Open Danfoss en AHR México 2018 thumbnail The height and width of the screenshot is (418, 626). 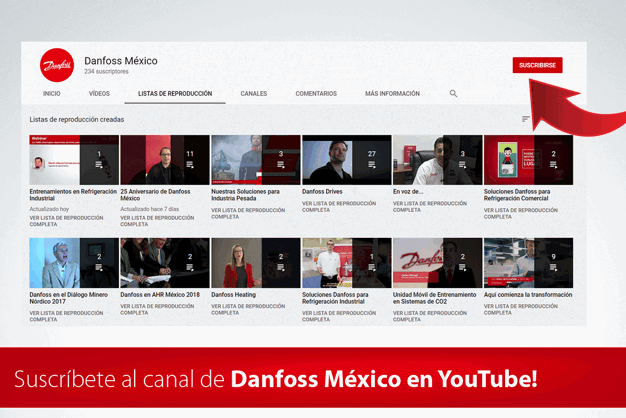(x=165, y=263)
